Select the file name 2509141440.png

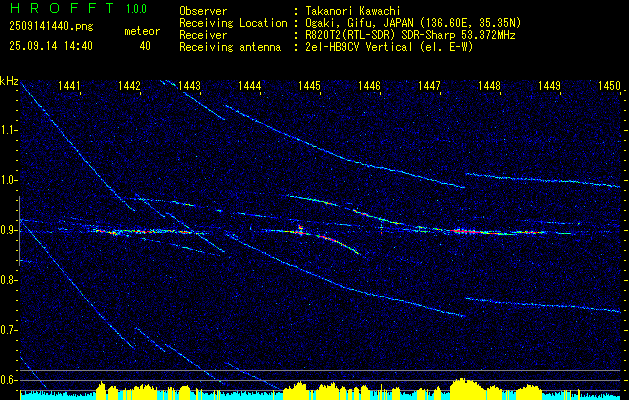(51, 27)
